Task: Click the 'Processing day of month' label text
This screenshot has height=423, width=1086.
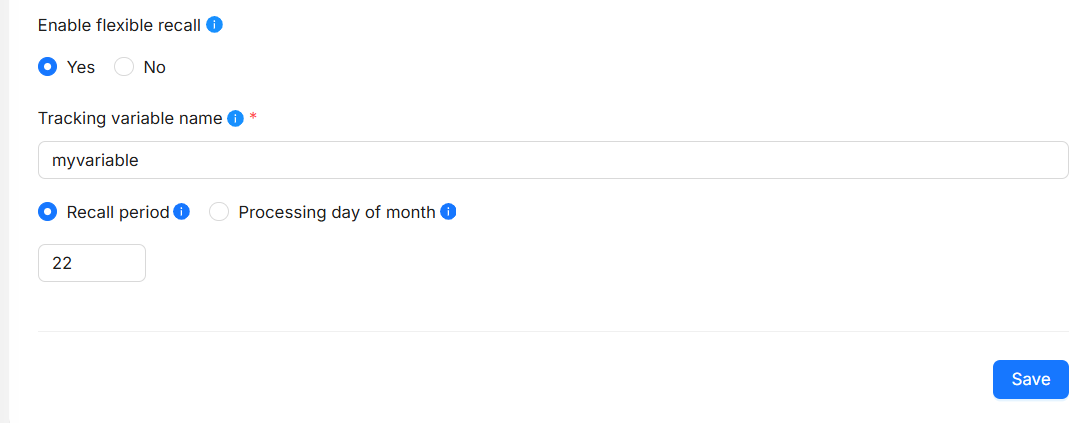Action: [x=337, y=212]
